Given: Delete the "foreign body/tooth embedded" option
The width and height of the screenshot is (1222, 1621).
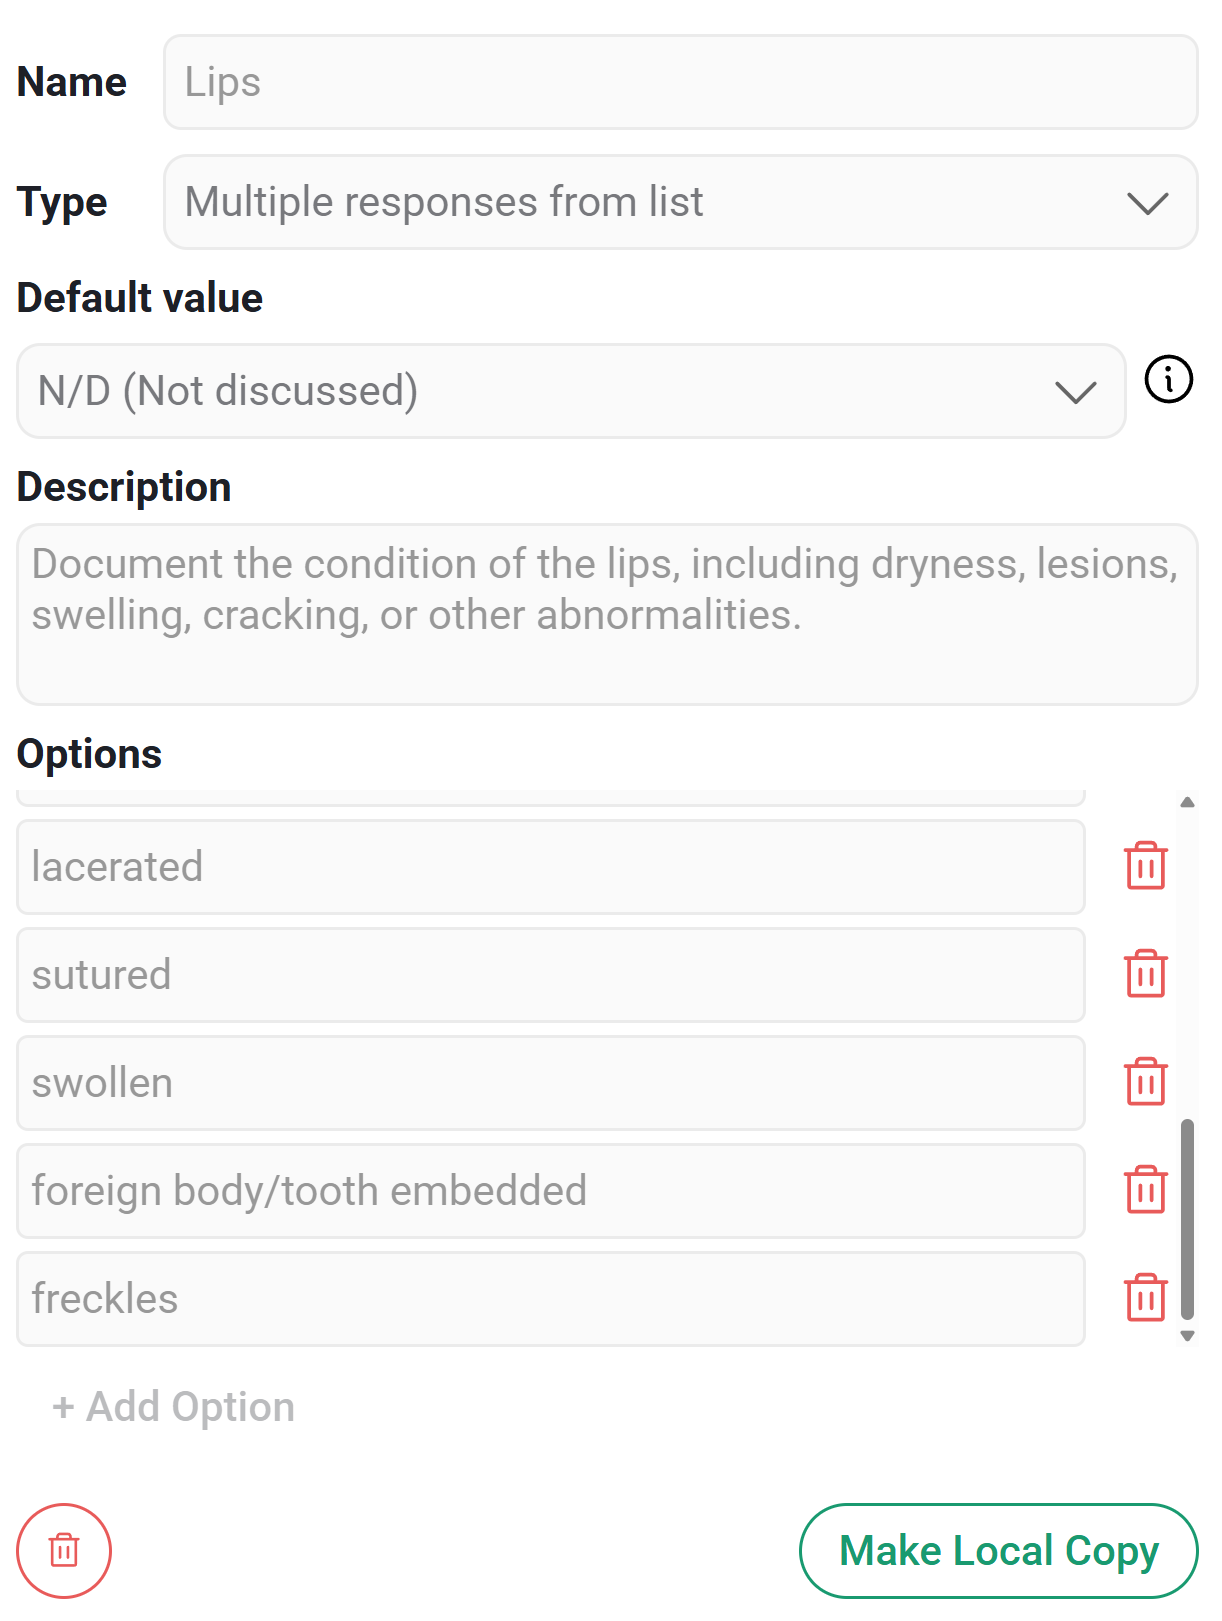Looking at the screenshot, I should [1145, 1190].
